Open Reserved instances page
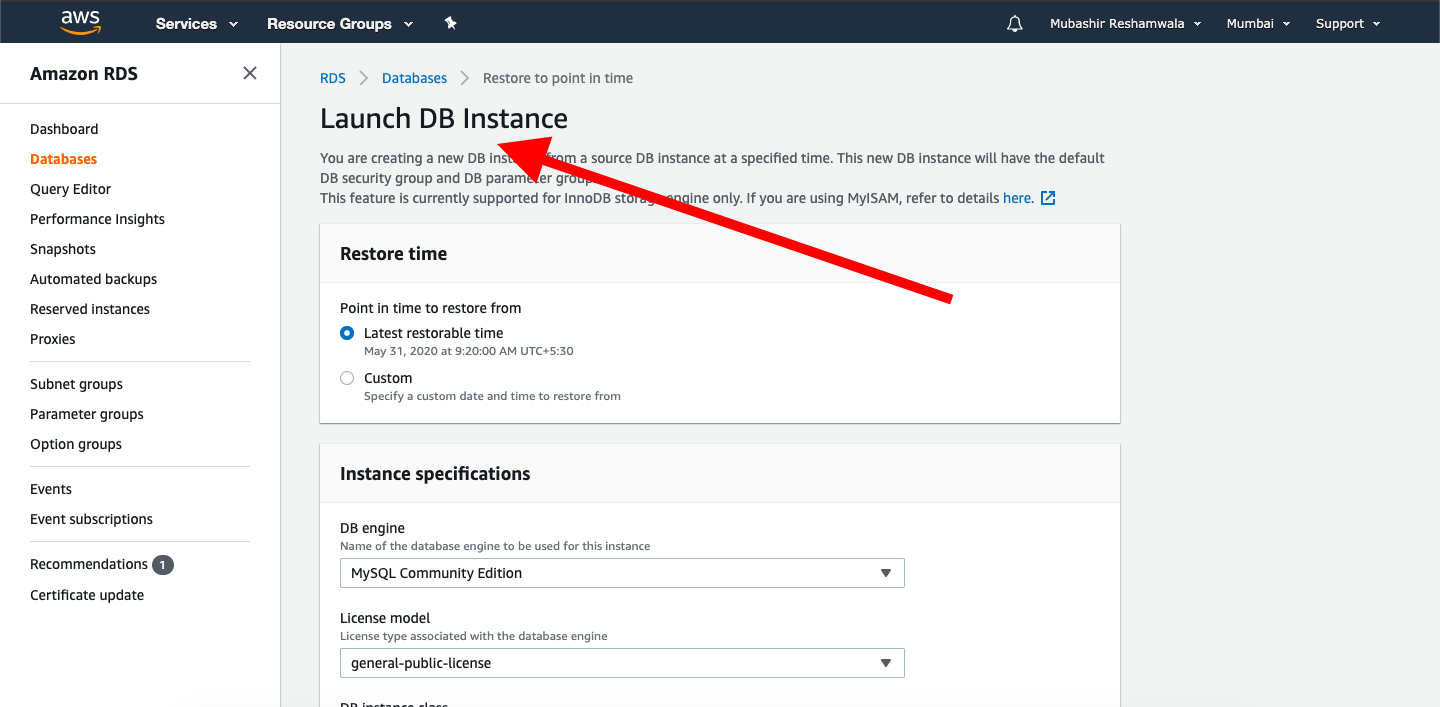This screenshot has width=1440, height=707. coord(90,309)
